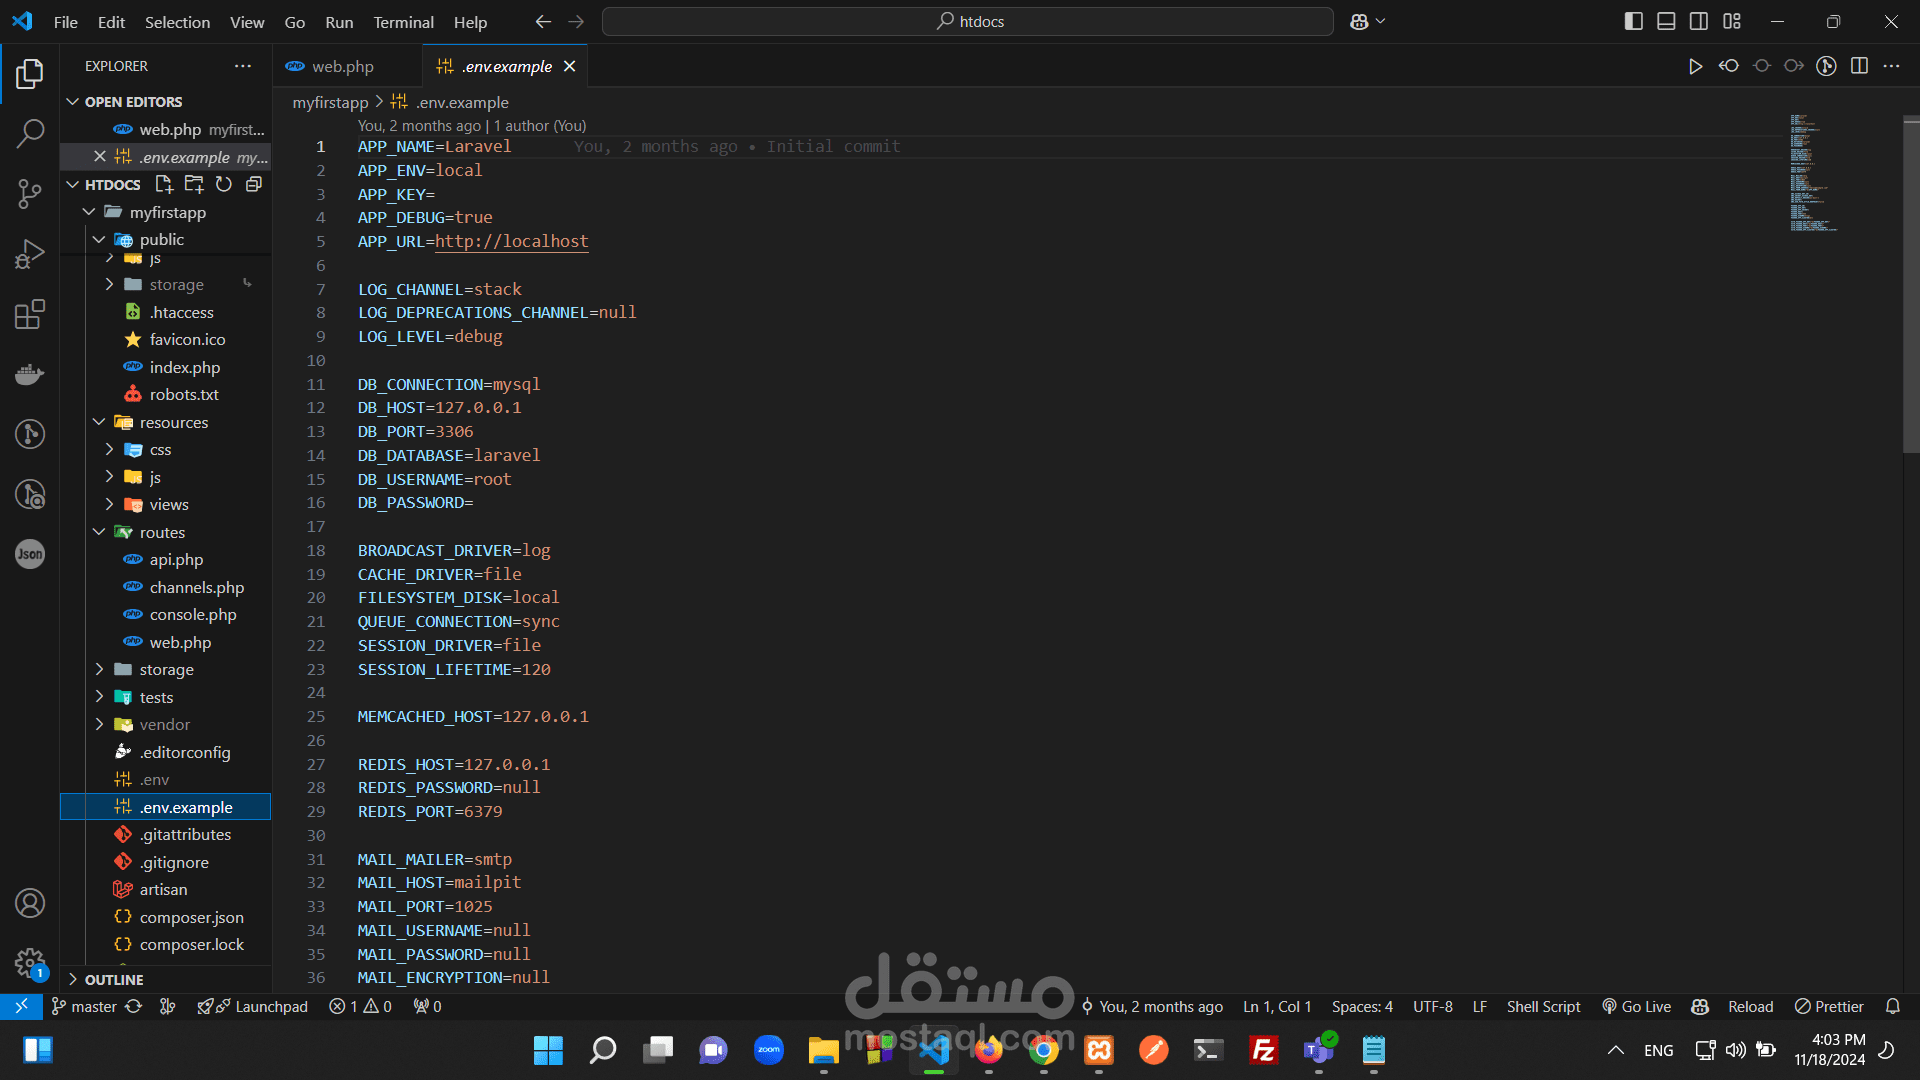Switch to the web.php tab
This screenshot has height=1080, width=1920.
[x=342, y=66]
